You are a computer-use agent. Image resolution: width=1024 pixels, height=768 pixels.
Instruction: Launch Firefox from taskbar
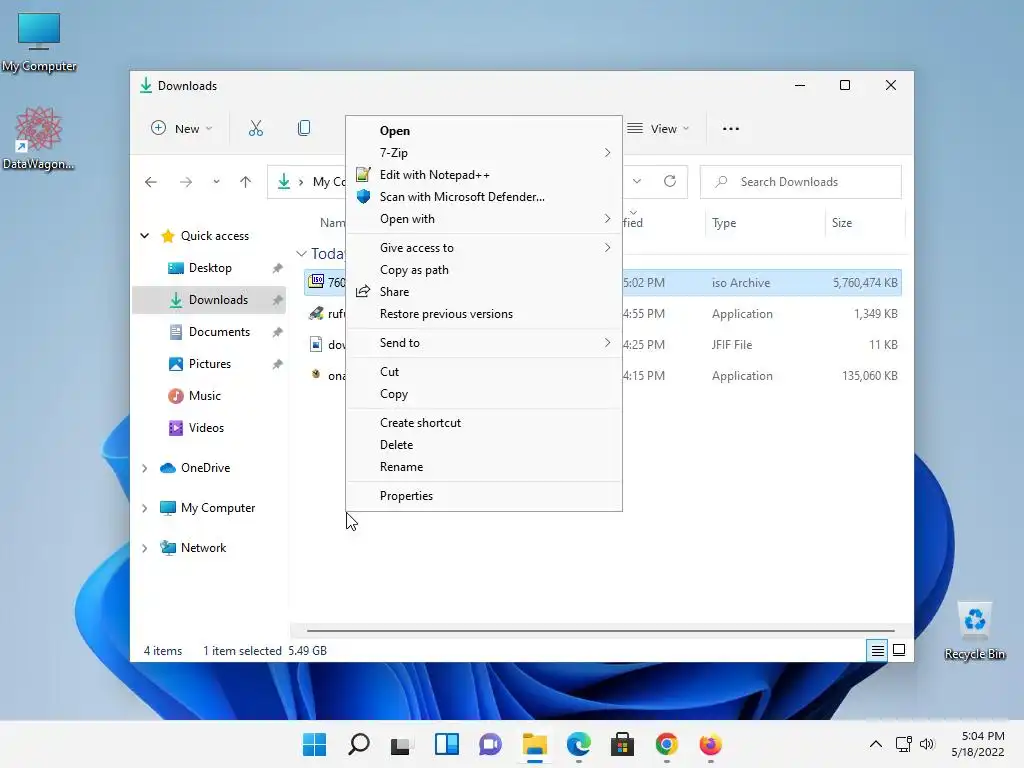point(711,744)
